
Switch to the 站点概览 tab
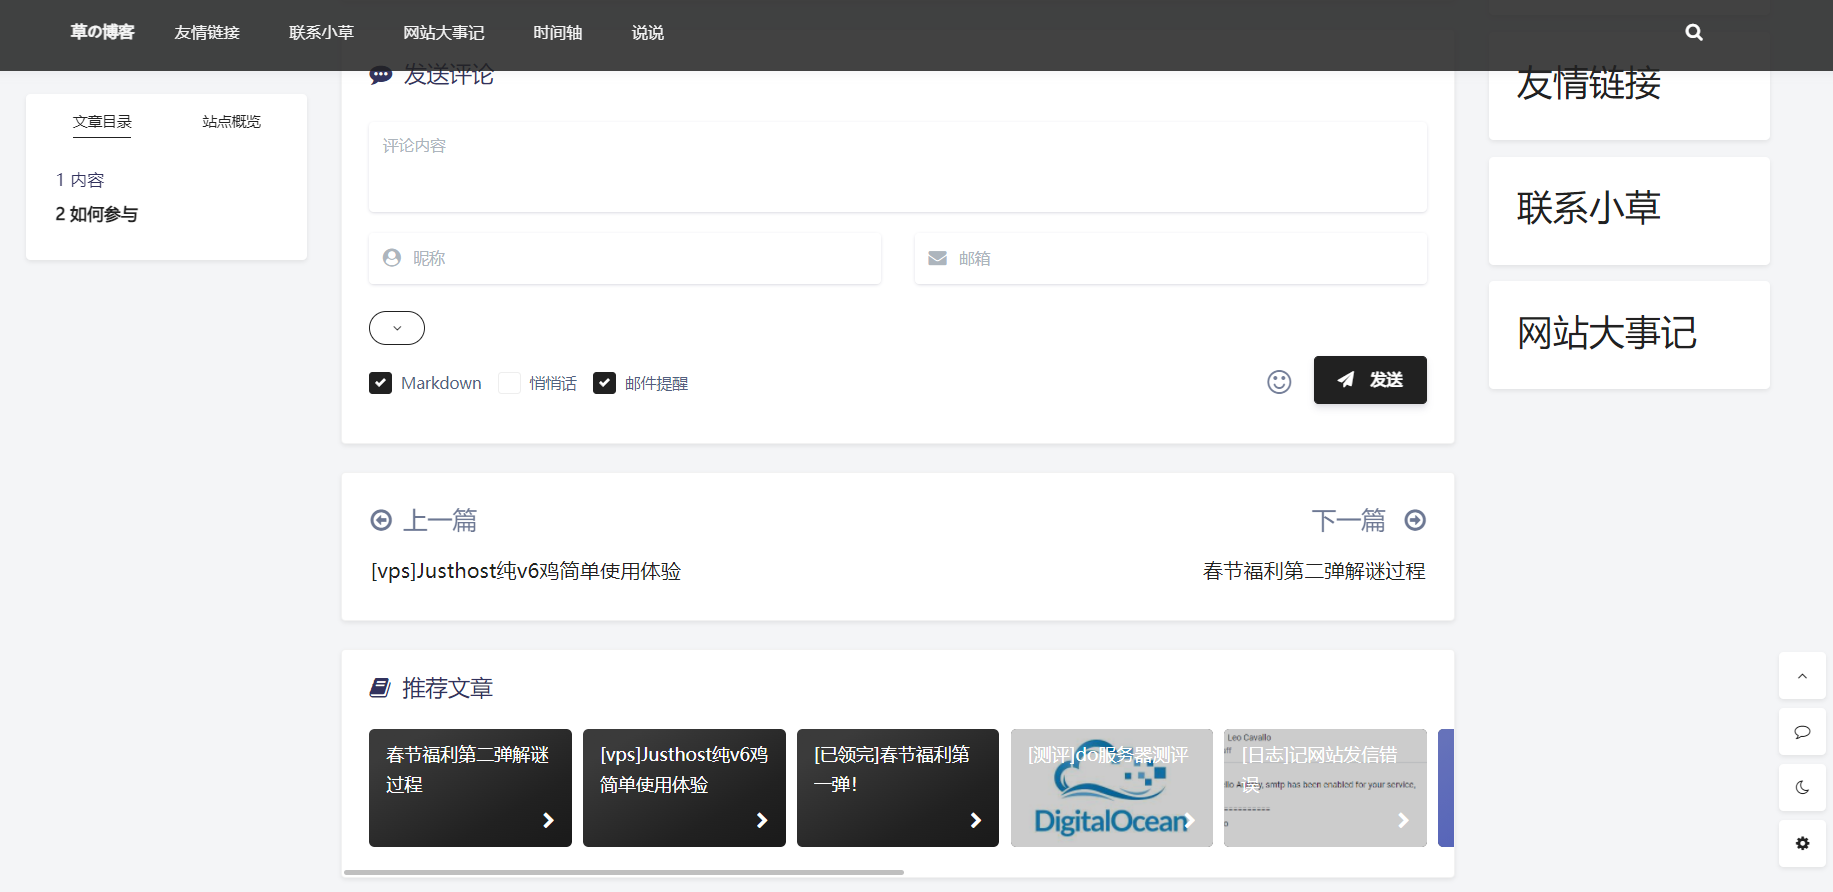tap(231, 122)
